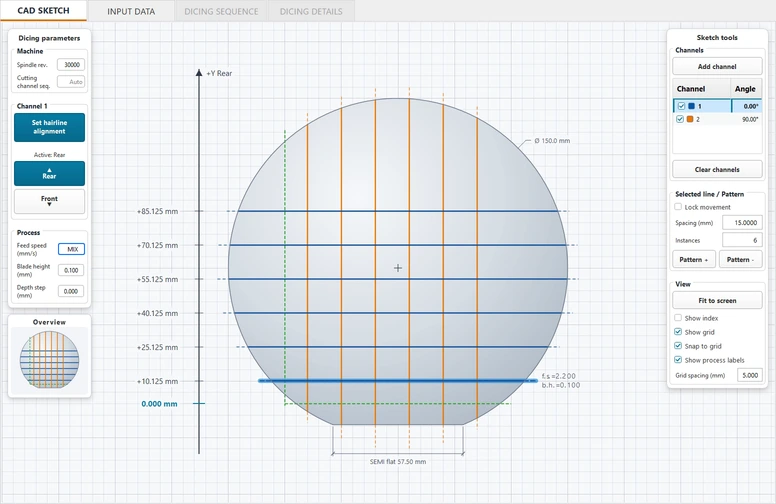Click the +25.125 mm axis label

[x=157, y=347]
